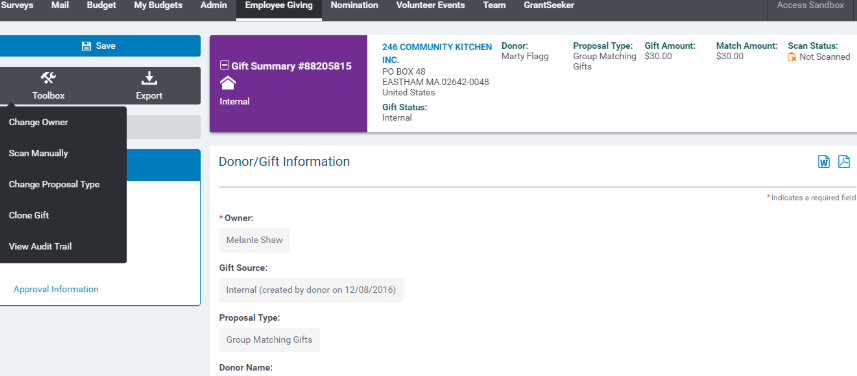This screenshot has height=376, width=857.
Task: Go to the My Budgets tab
Action: (x=158, y=5)
